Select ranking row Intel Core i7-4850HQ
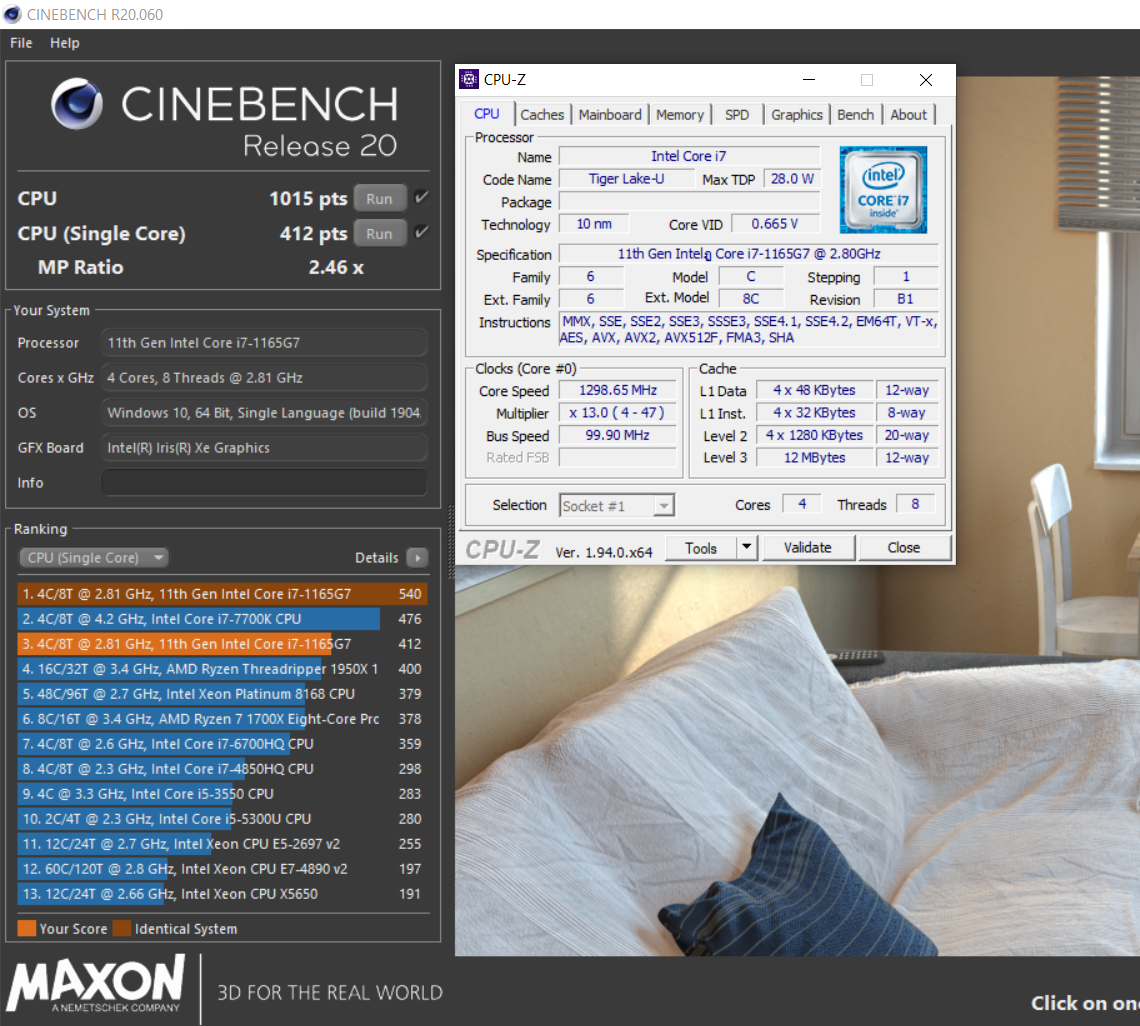Viewport: 1140px width, 1026px height. [x=222, y=769]
